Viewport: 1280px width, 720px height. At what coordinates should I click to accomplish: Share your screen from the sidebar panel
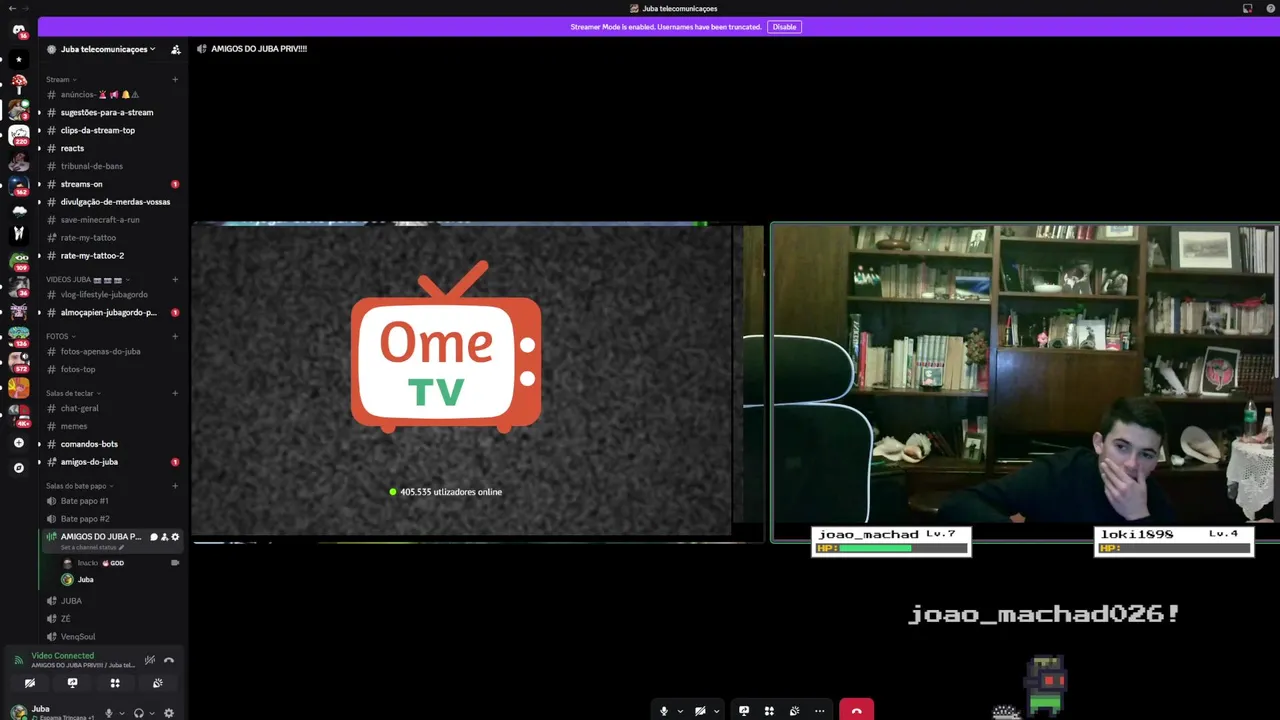pyautogui.click(x=72, y=683)
